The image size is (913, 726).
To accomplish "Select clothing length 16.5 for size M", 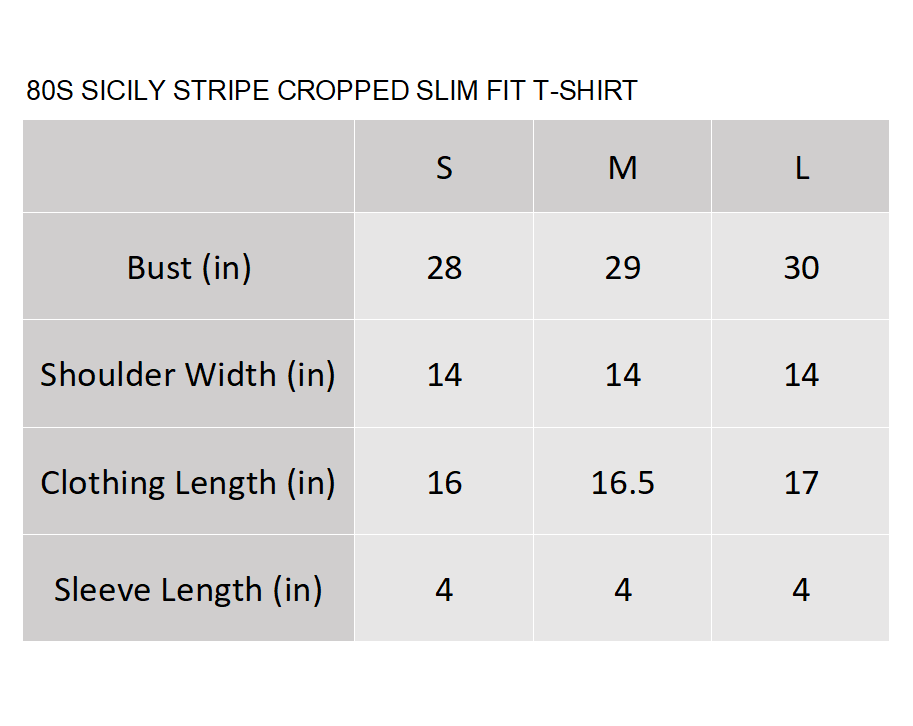I will point(622,481).
